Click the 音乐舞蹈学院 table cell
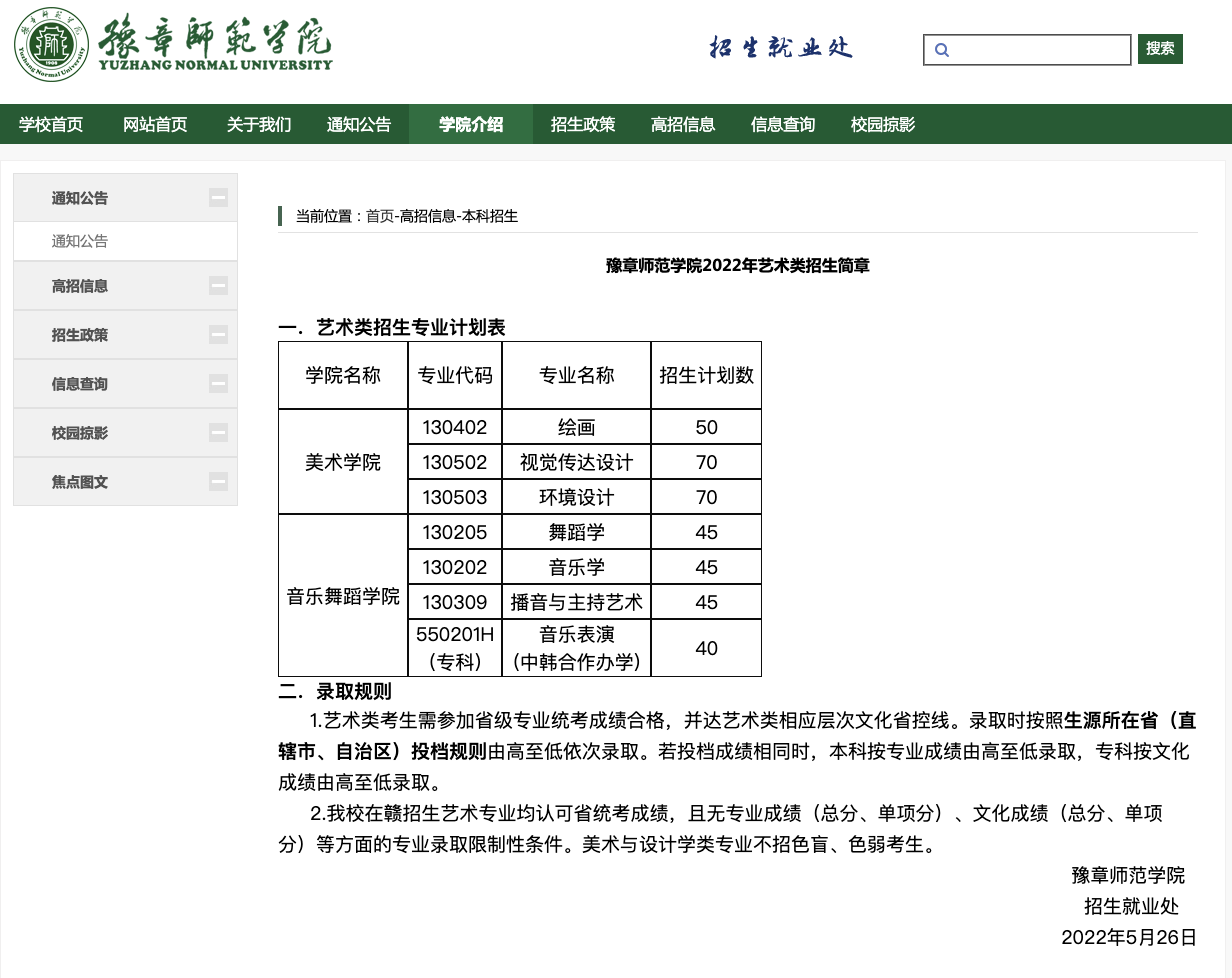Viewport: 1232px width, 978px height. (343, 596)
